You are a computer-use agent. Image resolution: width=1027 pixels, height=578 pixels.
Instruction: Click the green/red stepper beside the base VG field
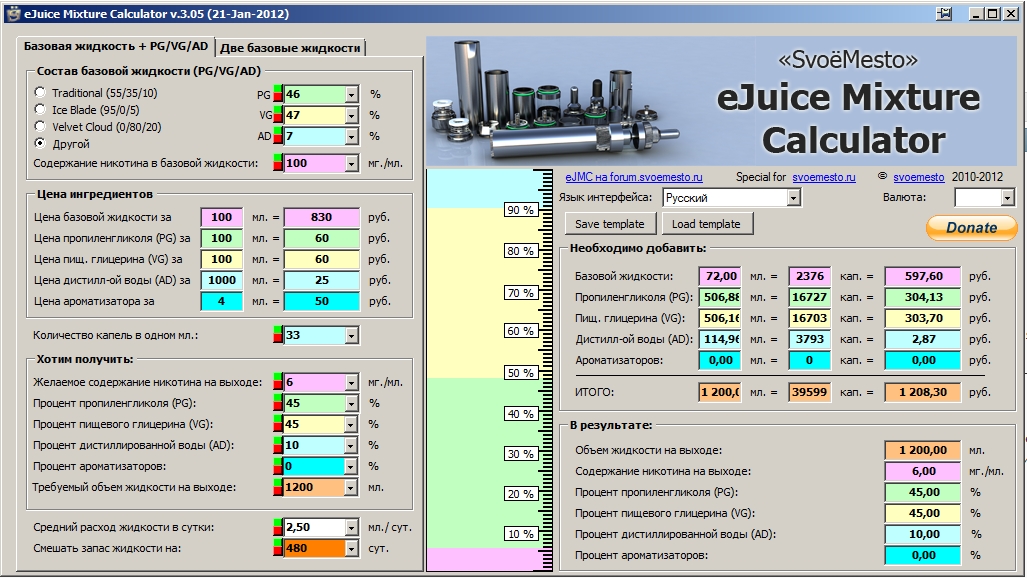click(x=278, y=115)
